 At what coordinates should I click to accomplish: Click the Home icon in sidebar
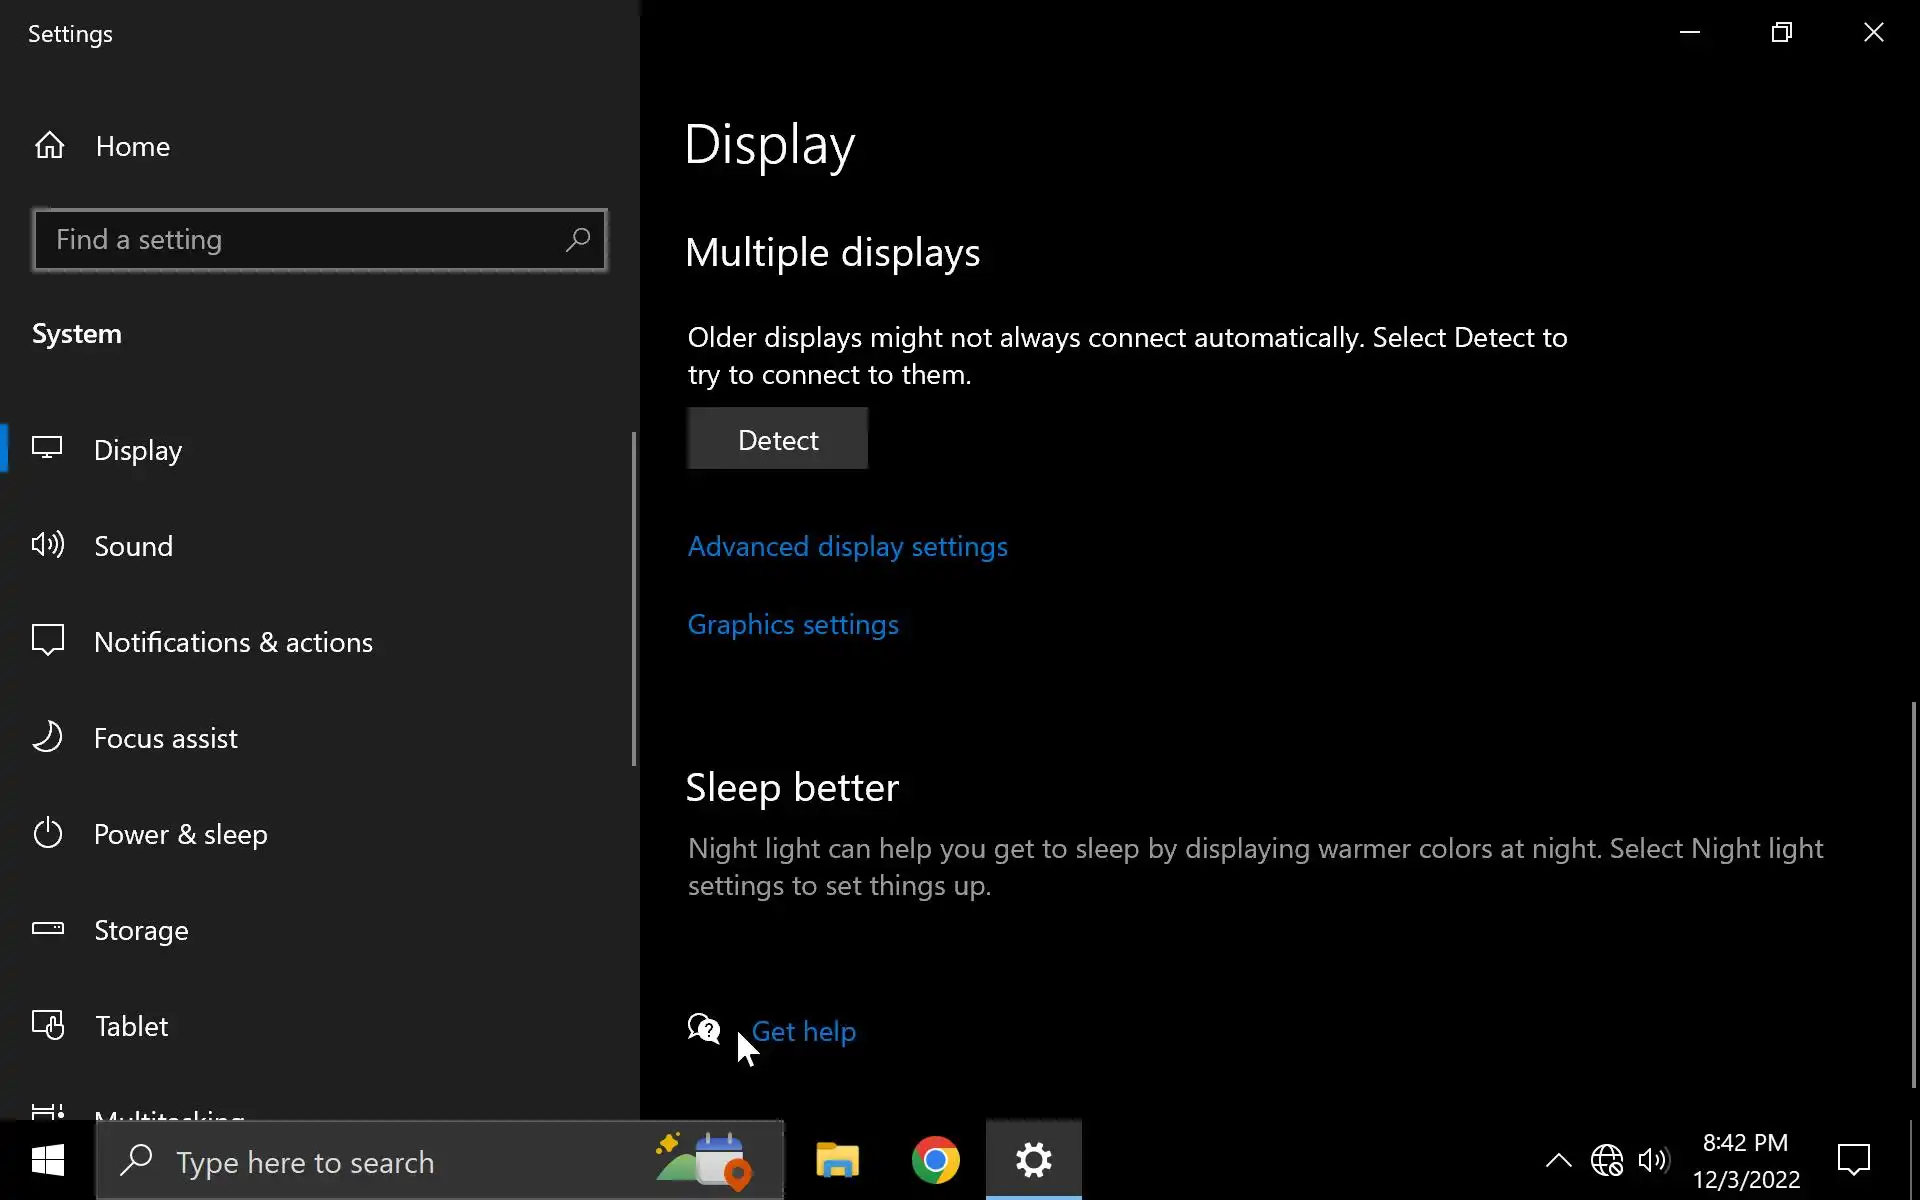(x=49, y=146)
